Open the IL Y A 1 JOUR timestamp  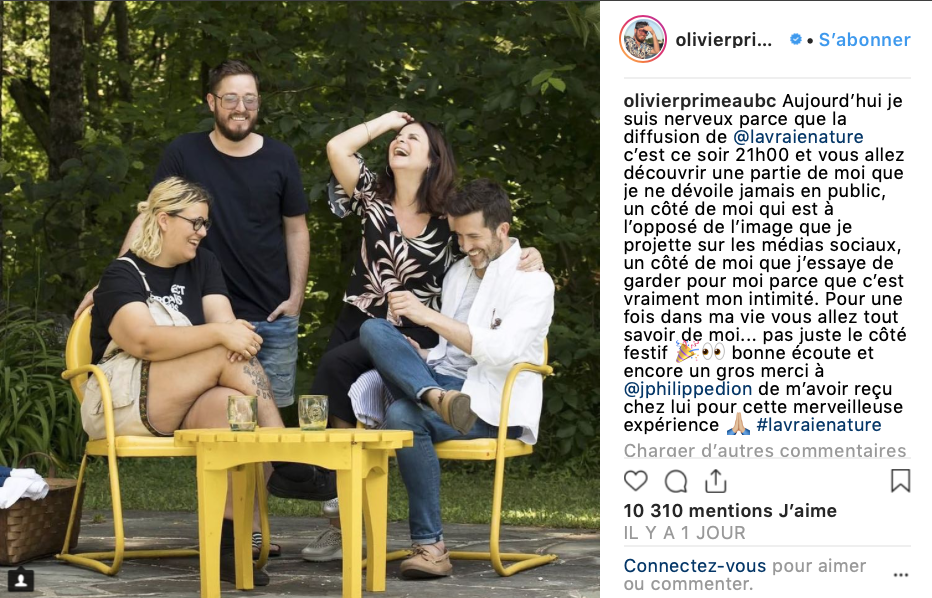[x=684, y=533]
